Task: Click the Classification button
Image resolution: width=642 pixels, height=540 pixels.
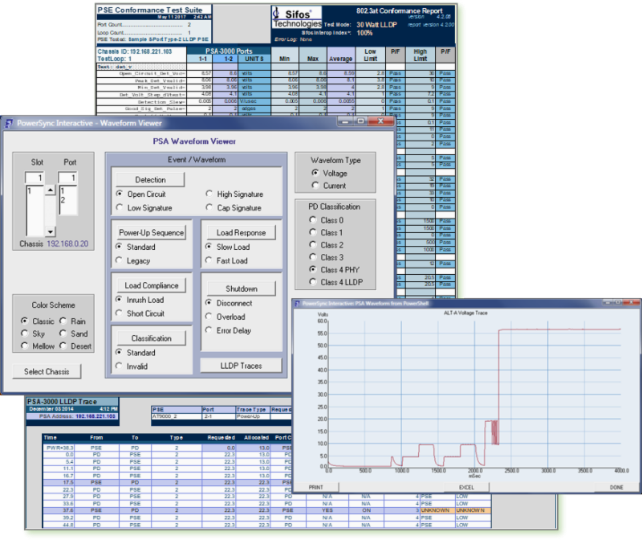Action: [151, 338]
